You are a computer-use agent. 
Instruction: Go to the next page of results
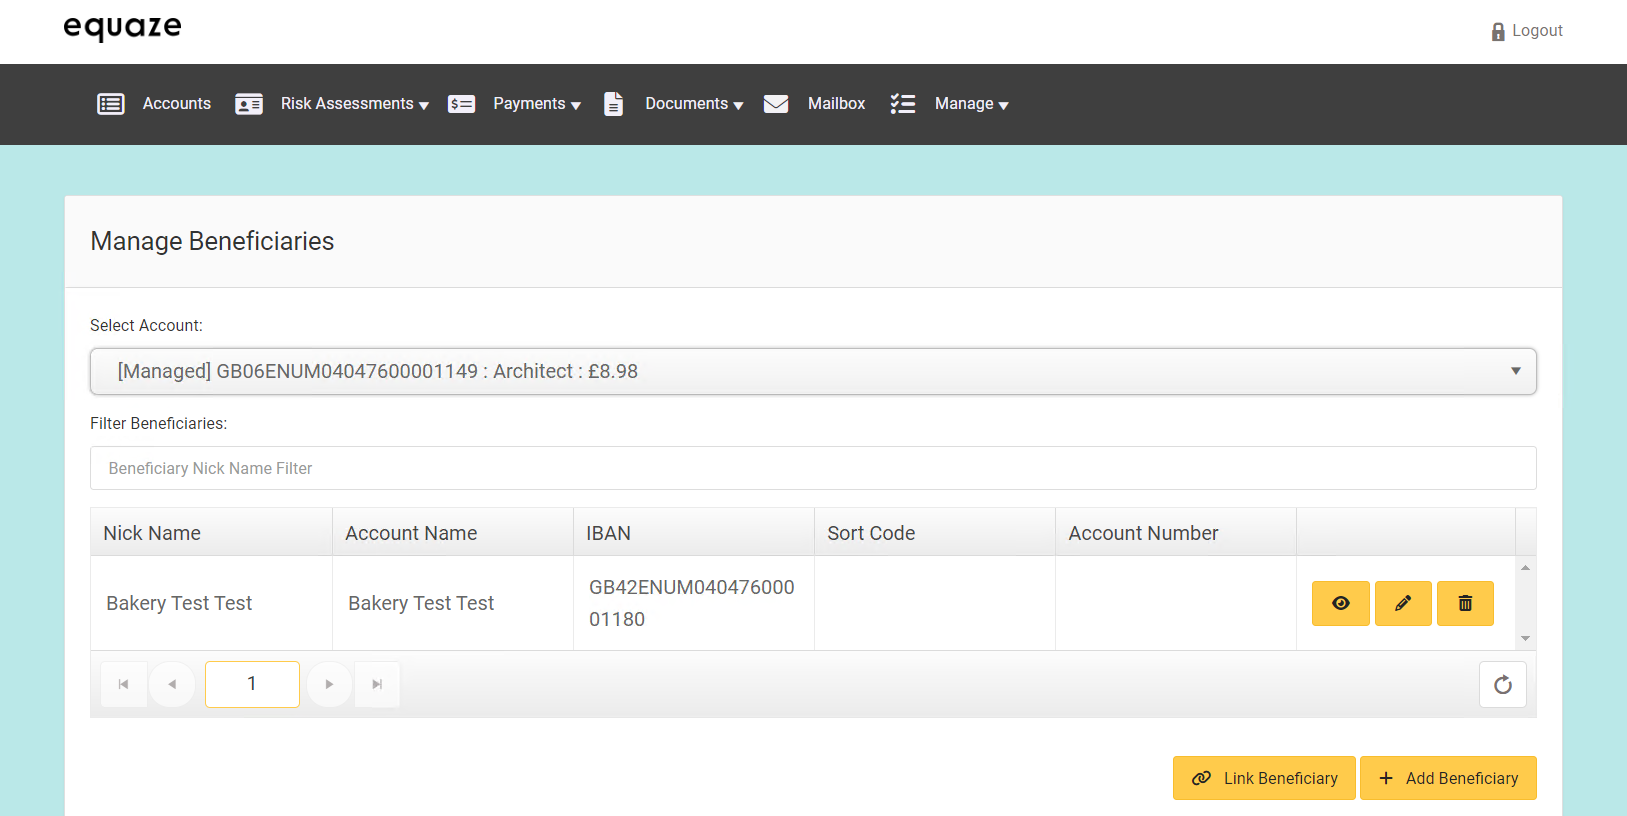pos(329,685)
